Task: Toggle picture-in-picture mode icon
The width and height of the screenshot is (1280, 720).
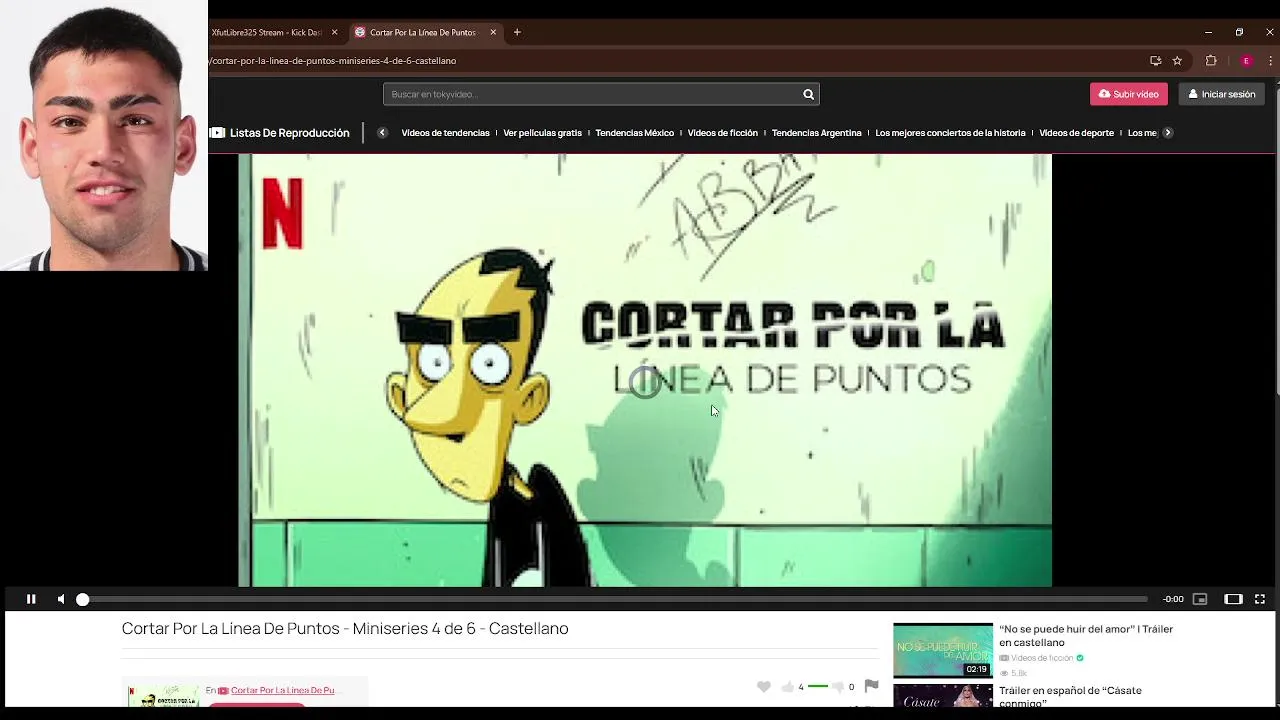Action: pyautogui.click(x=1200, y=599)
